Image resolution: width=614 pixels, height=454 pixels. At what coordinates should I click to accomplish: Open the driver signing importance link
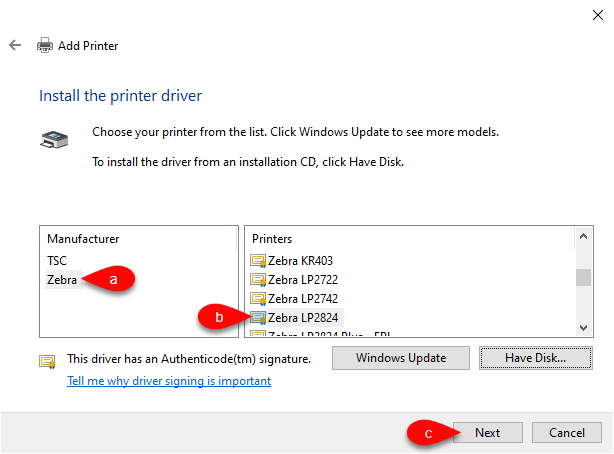(x=169, y=381)
